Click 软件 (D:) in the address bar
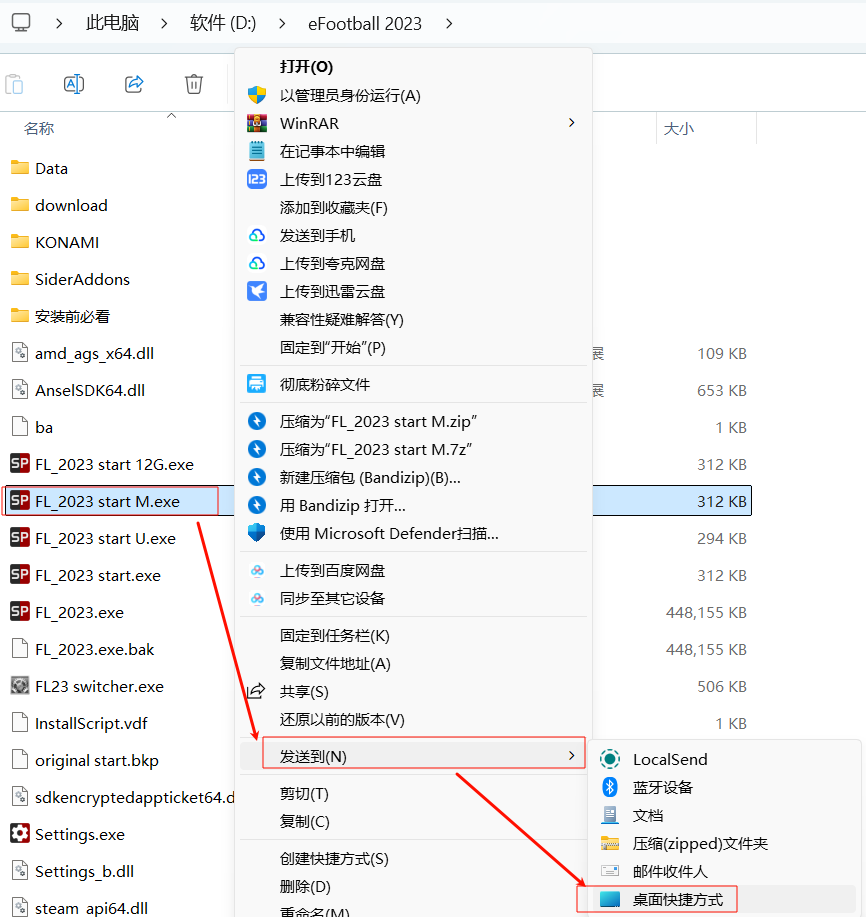 [x=223, y=23]
